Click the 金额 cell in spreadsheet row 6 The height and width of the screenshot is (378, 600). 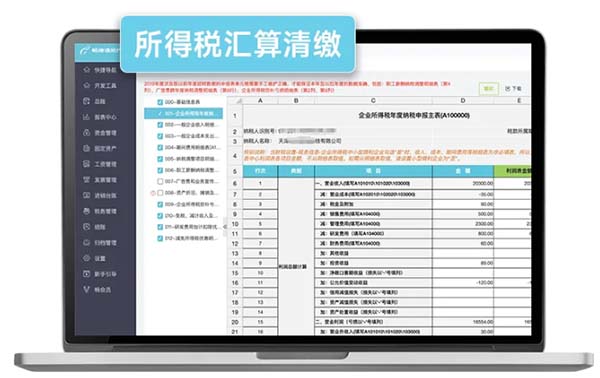(463, 183)
